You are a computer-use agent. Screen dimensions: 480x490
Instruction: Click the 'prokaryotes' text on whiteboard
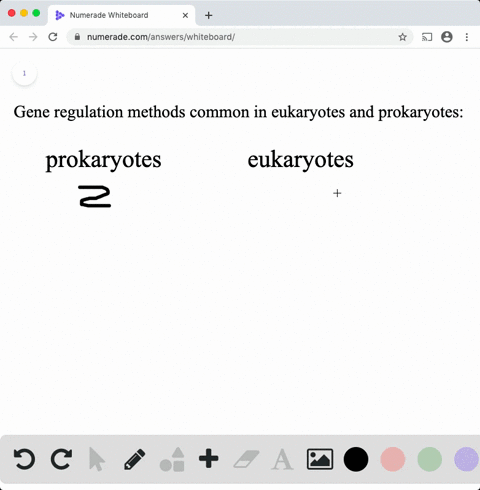103,161
